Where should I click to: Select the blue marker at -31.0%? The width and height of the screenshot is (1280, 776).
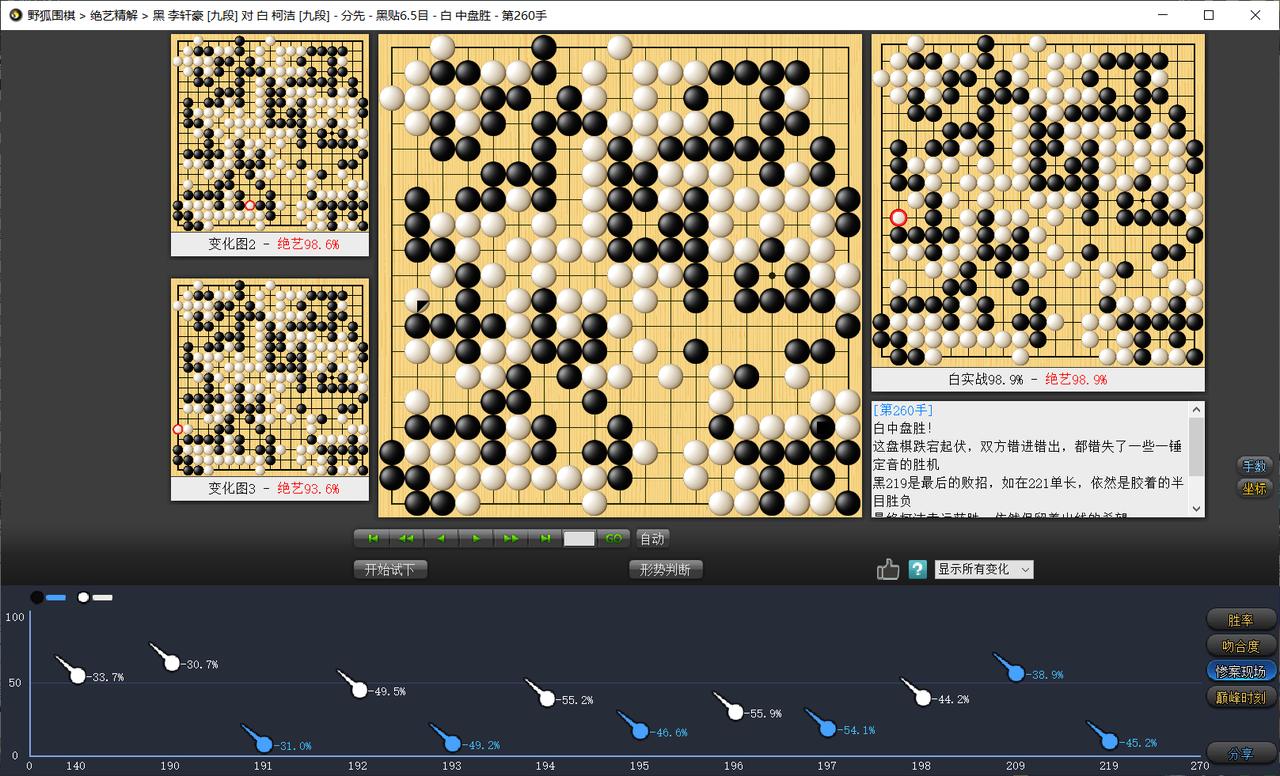264,744
